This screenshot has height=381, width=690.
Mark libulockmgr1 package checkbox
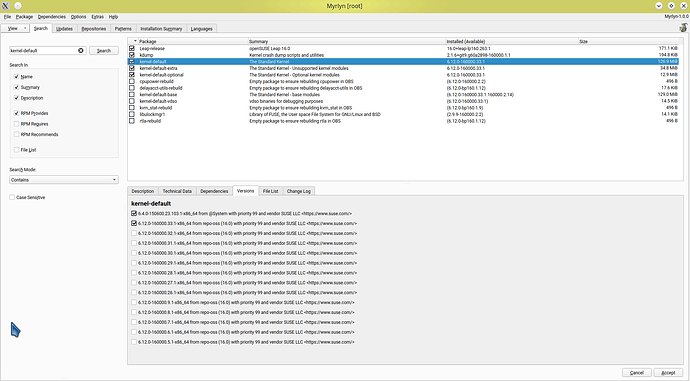[x=132, y=114]
